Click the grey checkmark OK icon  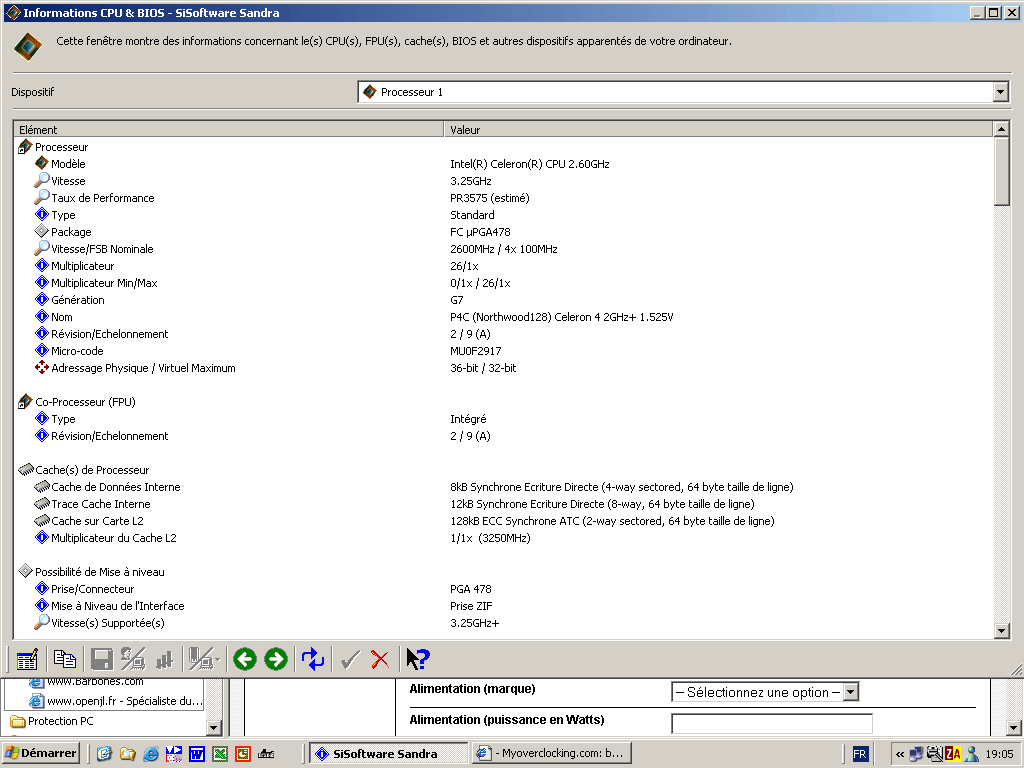pyautogui.click(x=350, y=659)
